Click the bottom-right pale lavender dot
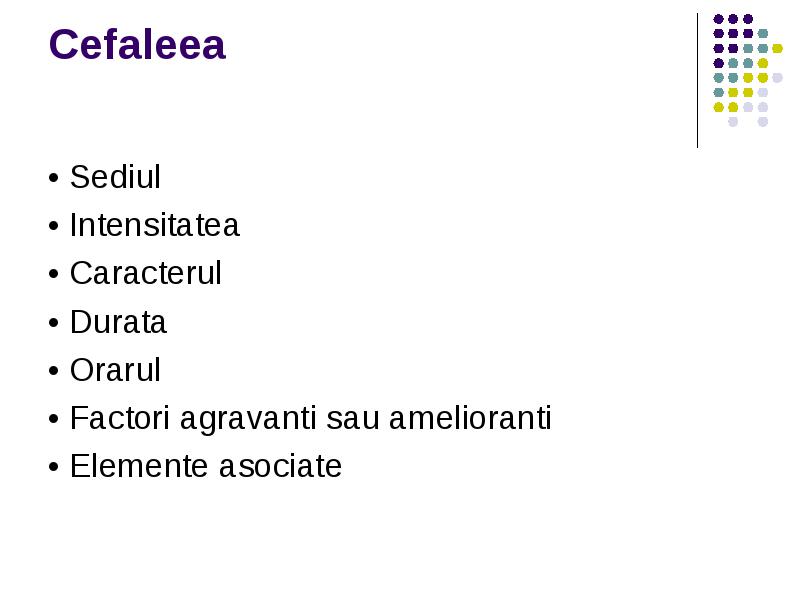800x600 pixels. (x=763, y=122)
